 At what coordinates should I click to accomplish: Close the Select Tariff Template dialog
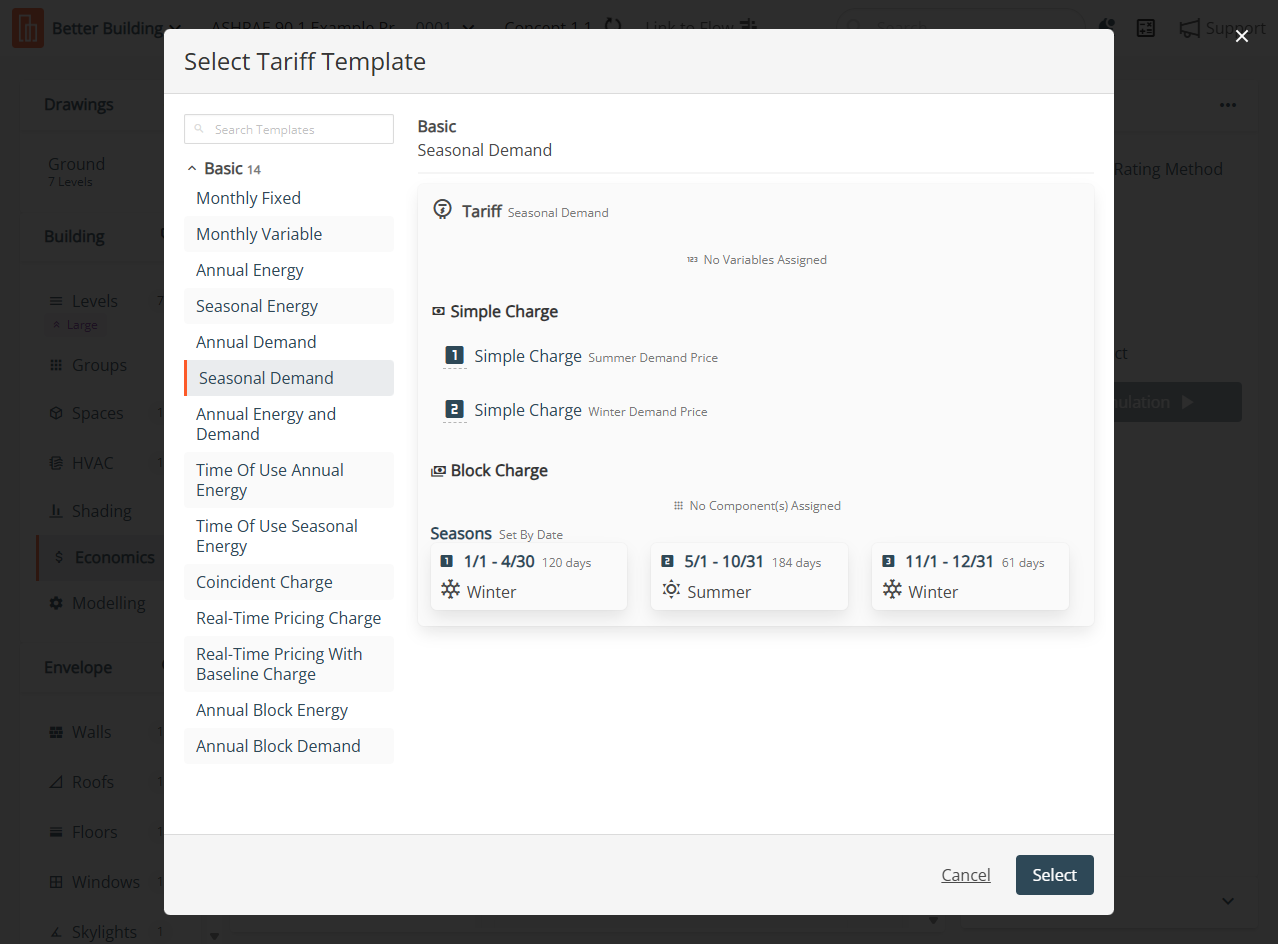point(1241,36)
